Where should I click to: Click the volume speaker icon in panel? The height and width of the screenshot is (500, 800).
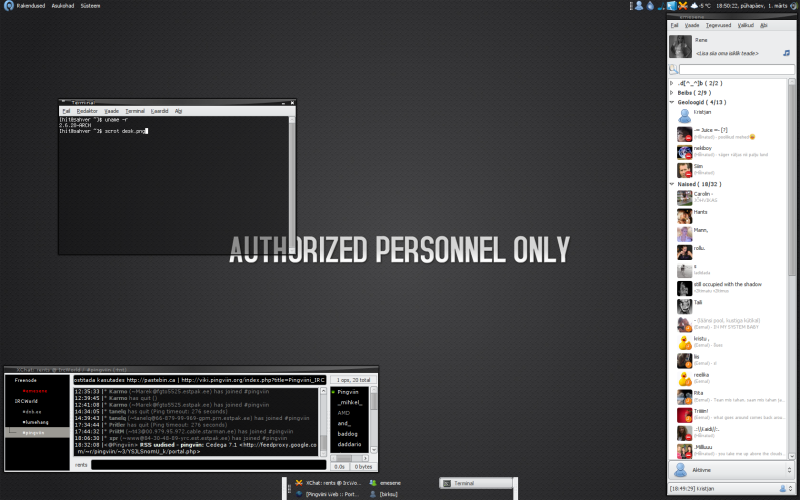click(x=793, y=6)
